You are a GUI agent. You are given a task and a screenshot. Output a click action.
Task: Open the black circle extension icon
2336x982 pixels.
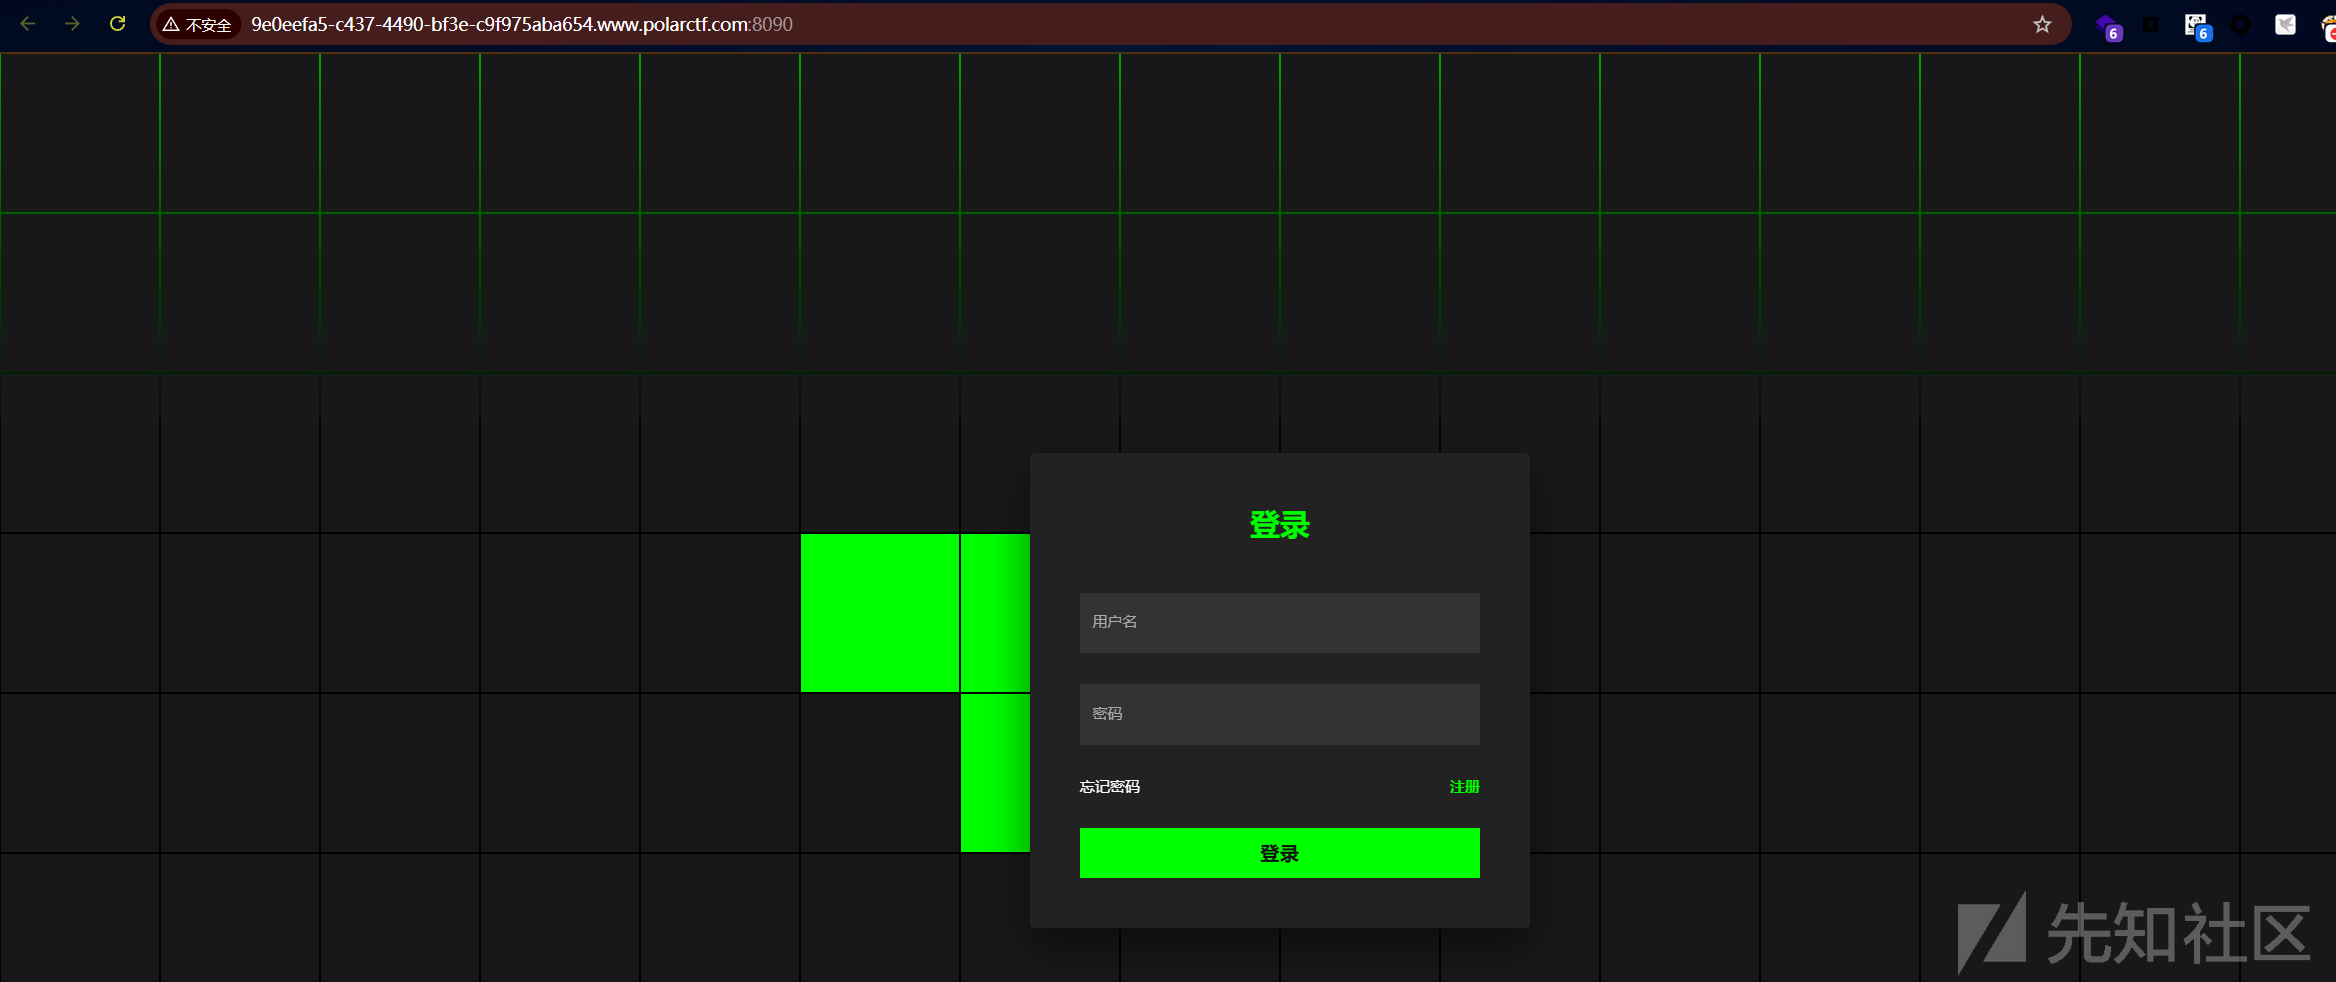tap(2241, 24)
